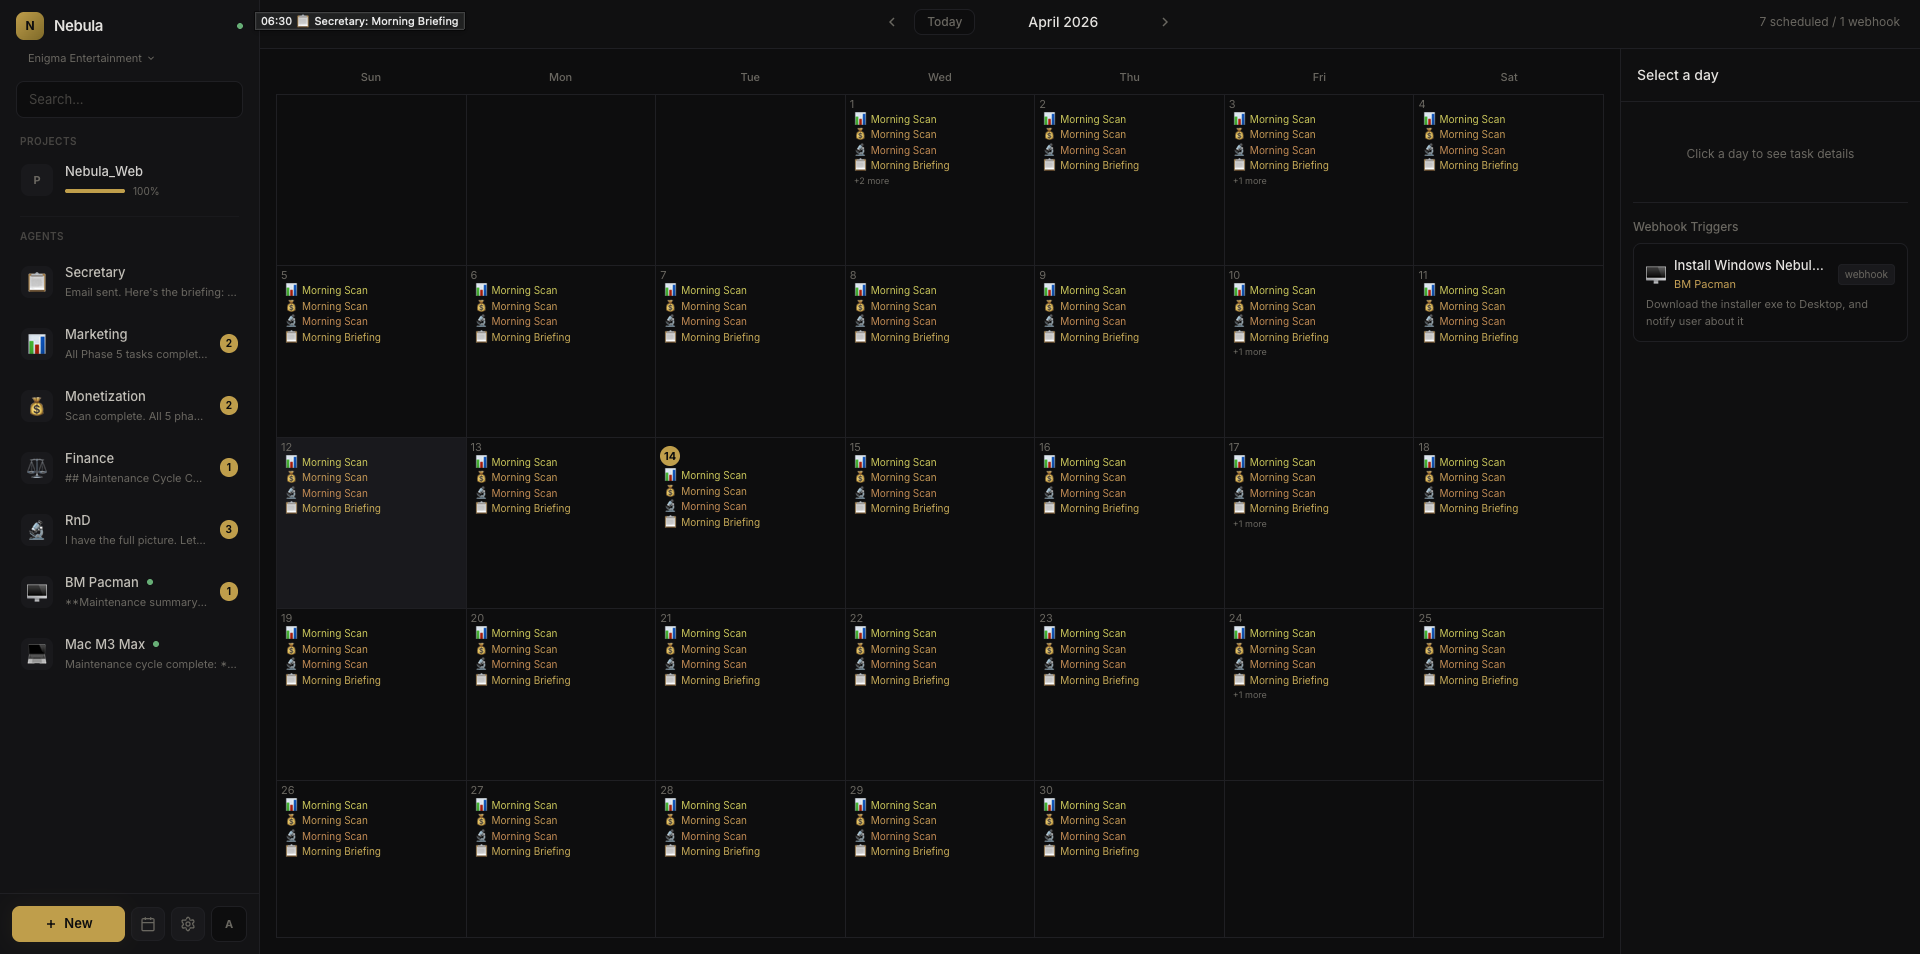Go to previous month with left chevron
The height and width of the screenshot is (954, 1920).
[892, 22]
